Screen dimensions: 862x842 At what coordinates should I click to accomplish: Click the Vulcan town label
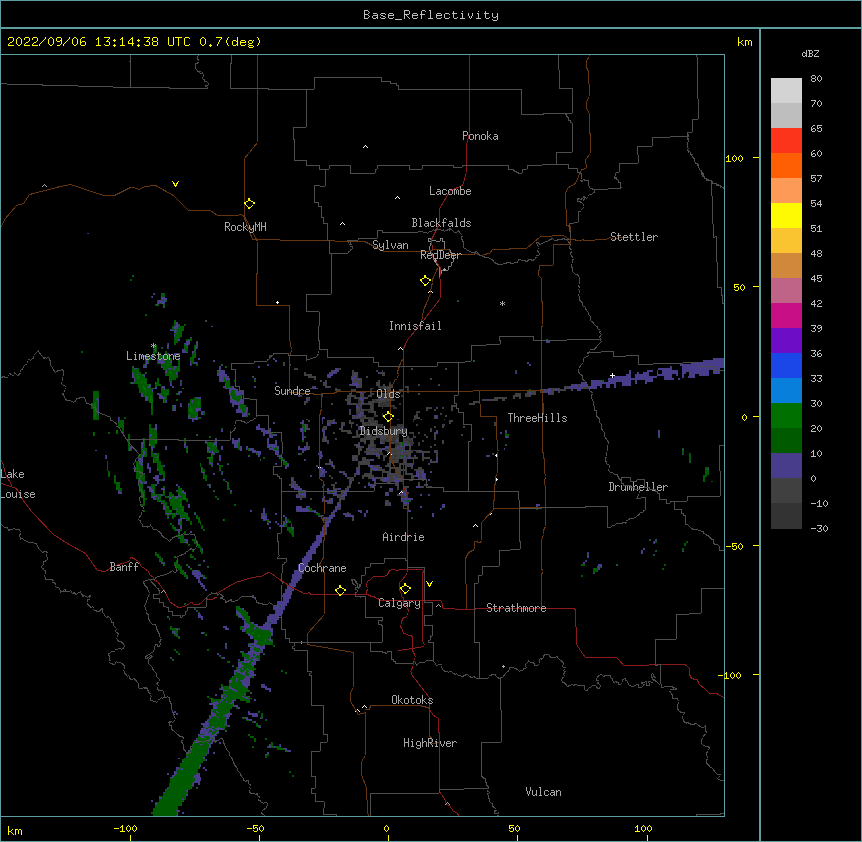click(543, 792)
